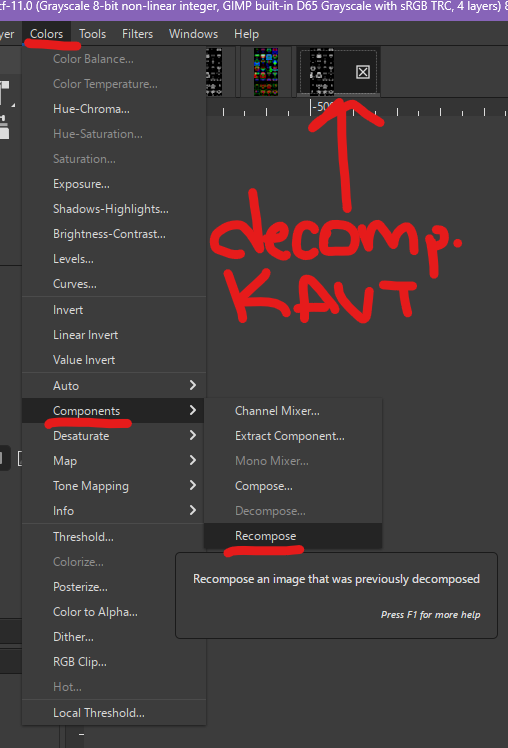Apply Linear Invert
Screen dimensions: 508x748
coord(114,335)
